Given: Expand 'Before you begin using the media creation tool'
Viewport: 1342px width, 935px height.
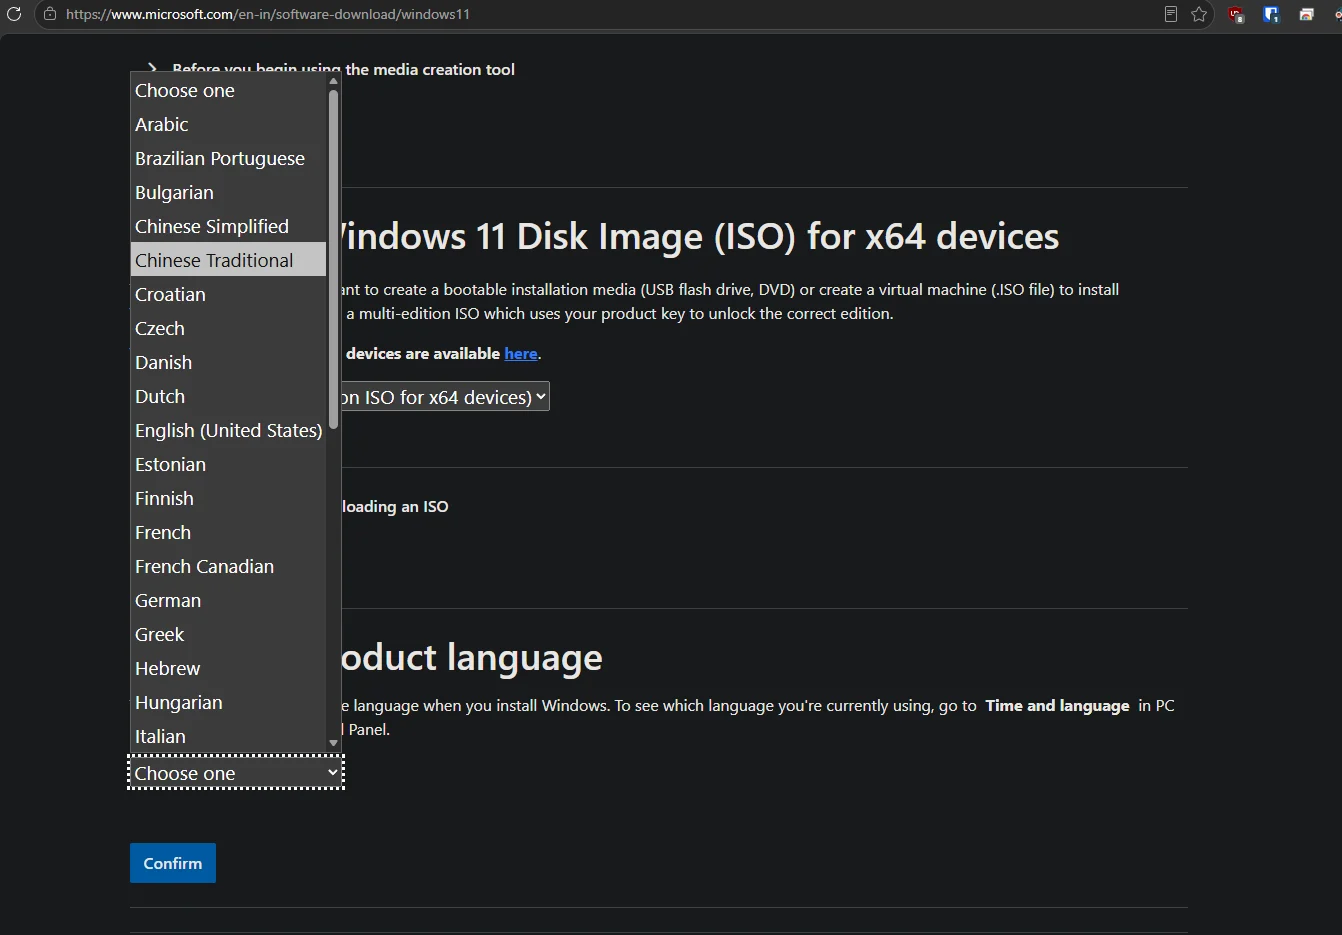Looking at the screenshot, I should point(343,69).
